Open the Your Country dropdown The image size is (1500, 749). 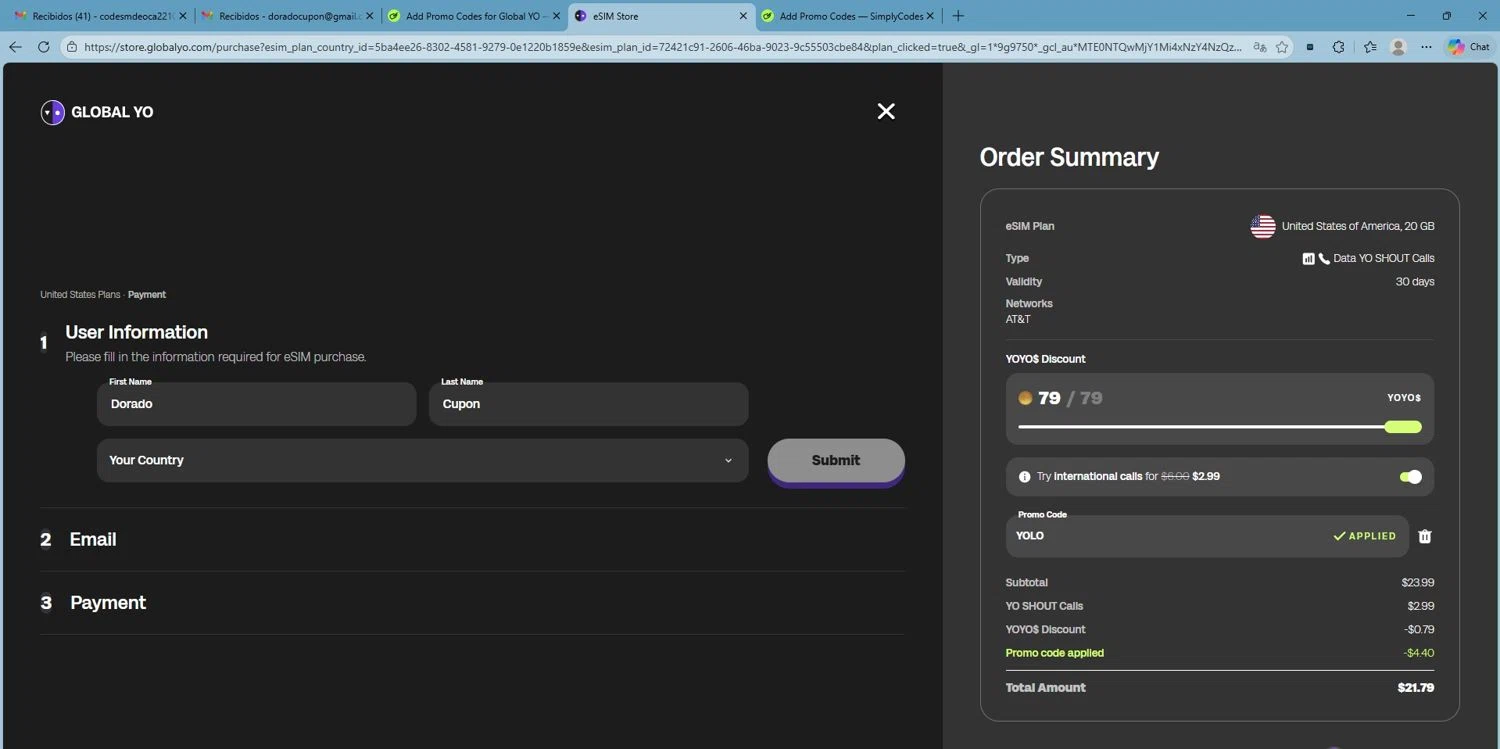[x=422, y=460]
